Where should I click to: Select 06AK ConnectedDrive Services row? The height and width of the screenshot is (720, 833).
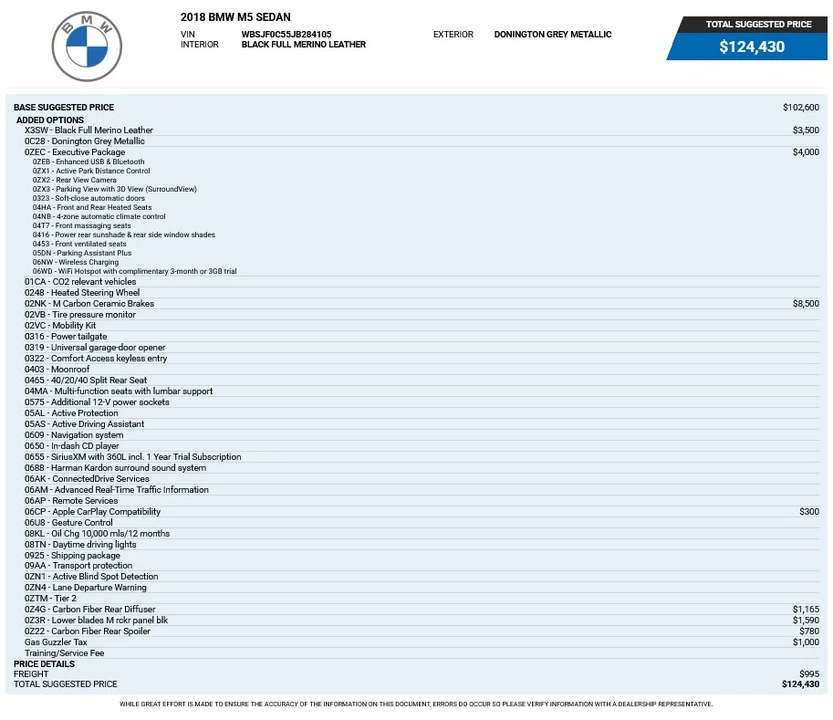[x=422, y=479]
